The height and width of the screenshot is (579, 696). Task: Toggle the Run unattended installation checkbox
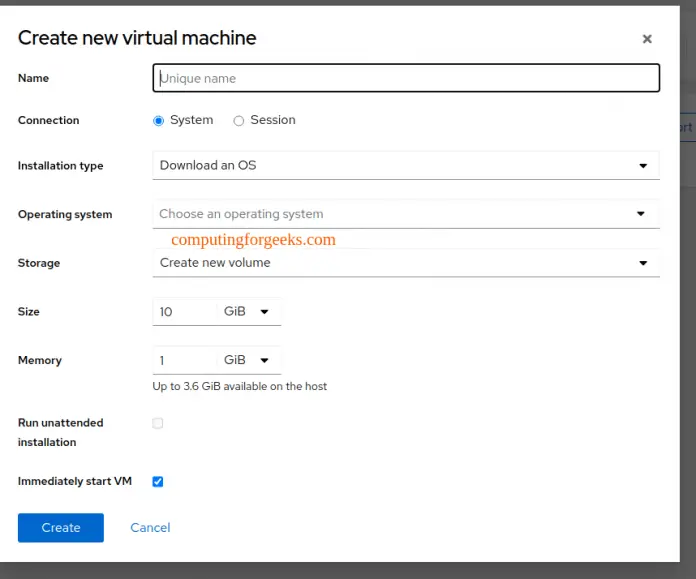tap(158, 424)
